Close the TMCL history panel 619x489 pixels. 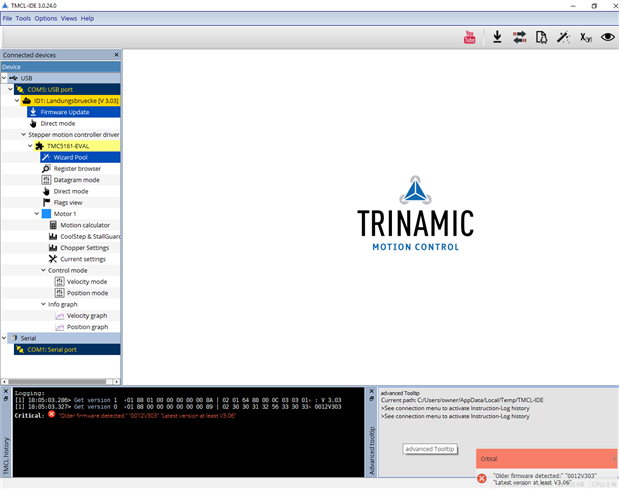click(6, 391)
